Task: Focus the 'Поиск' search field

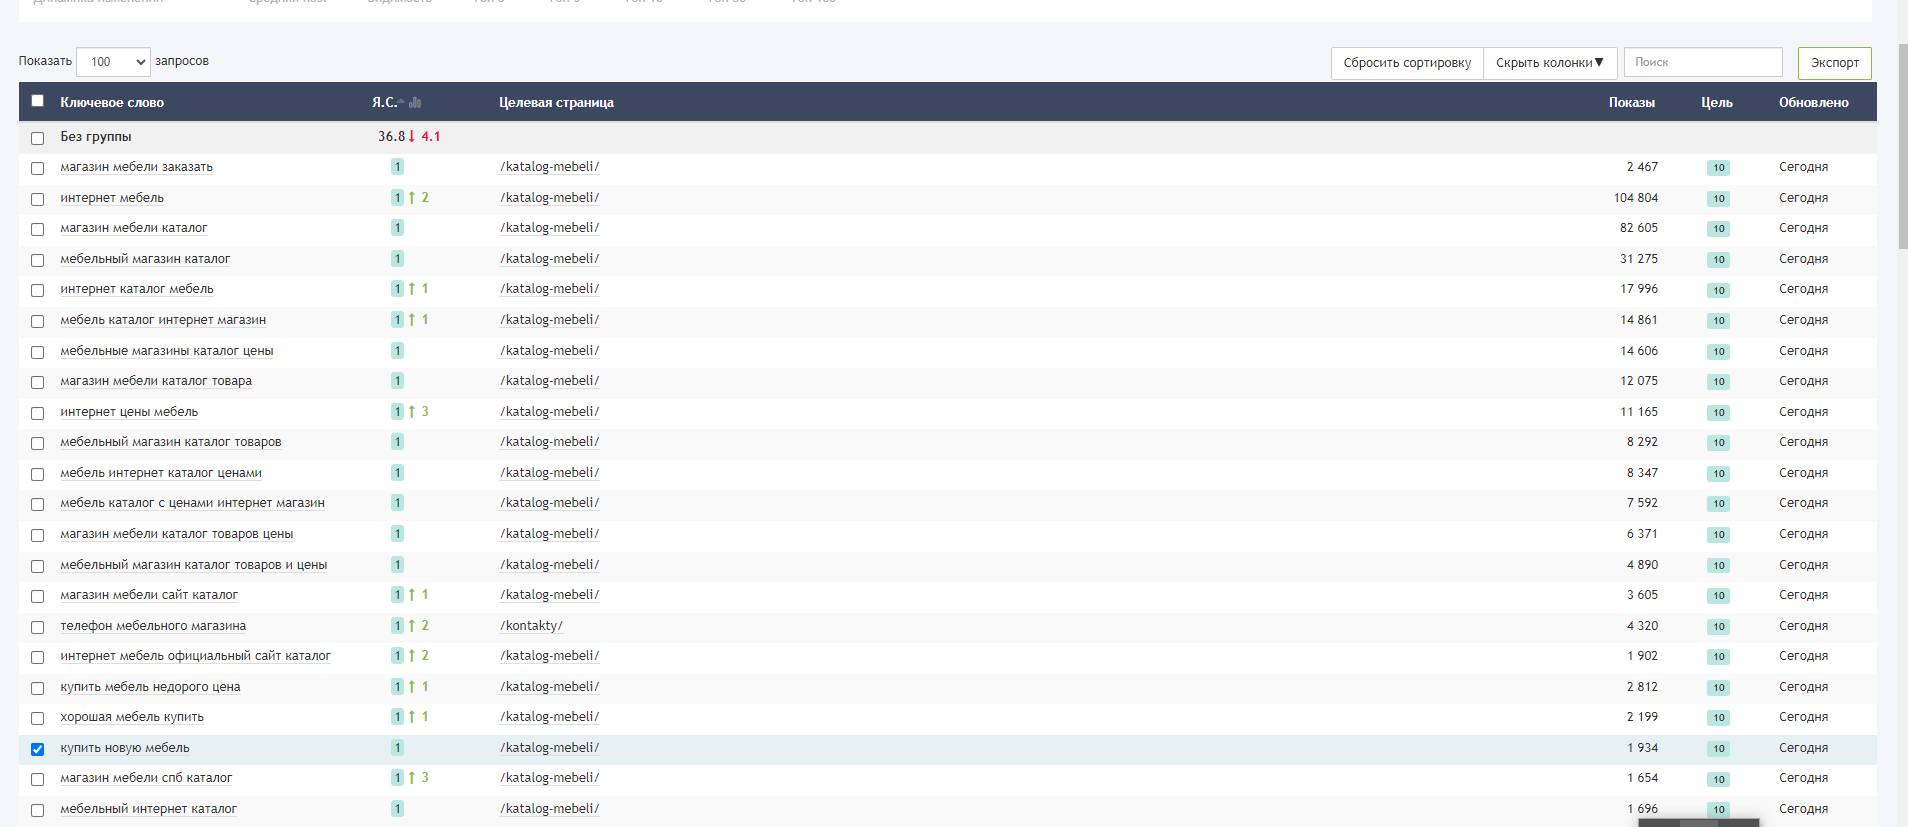Action: click(x=1703, y=62)
